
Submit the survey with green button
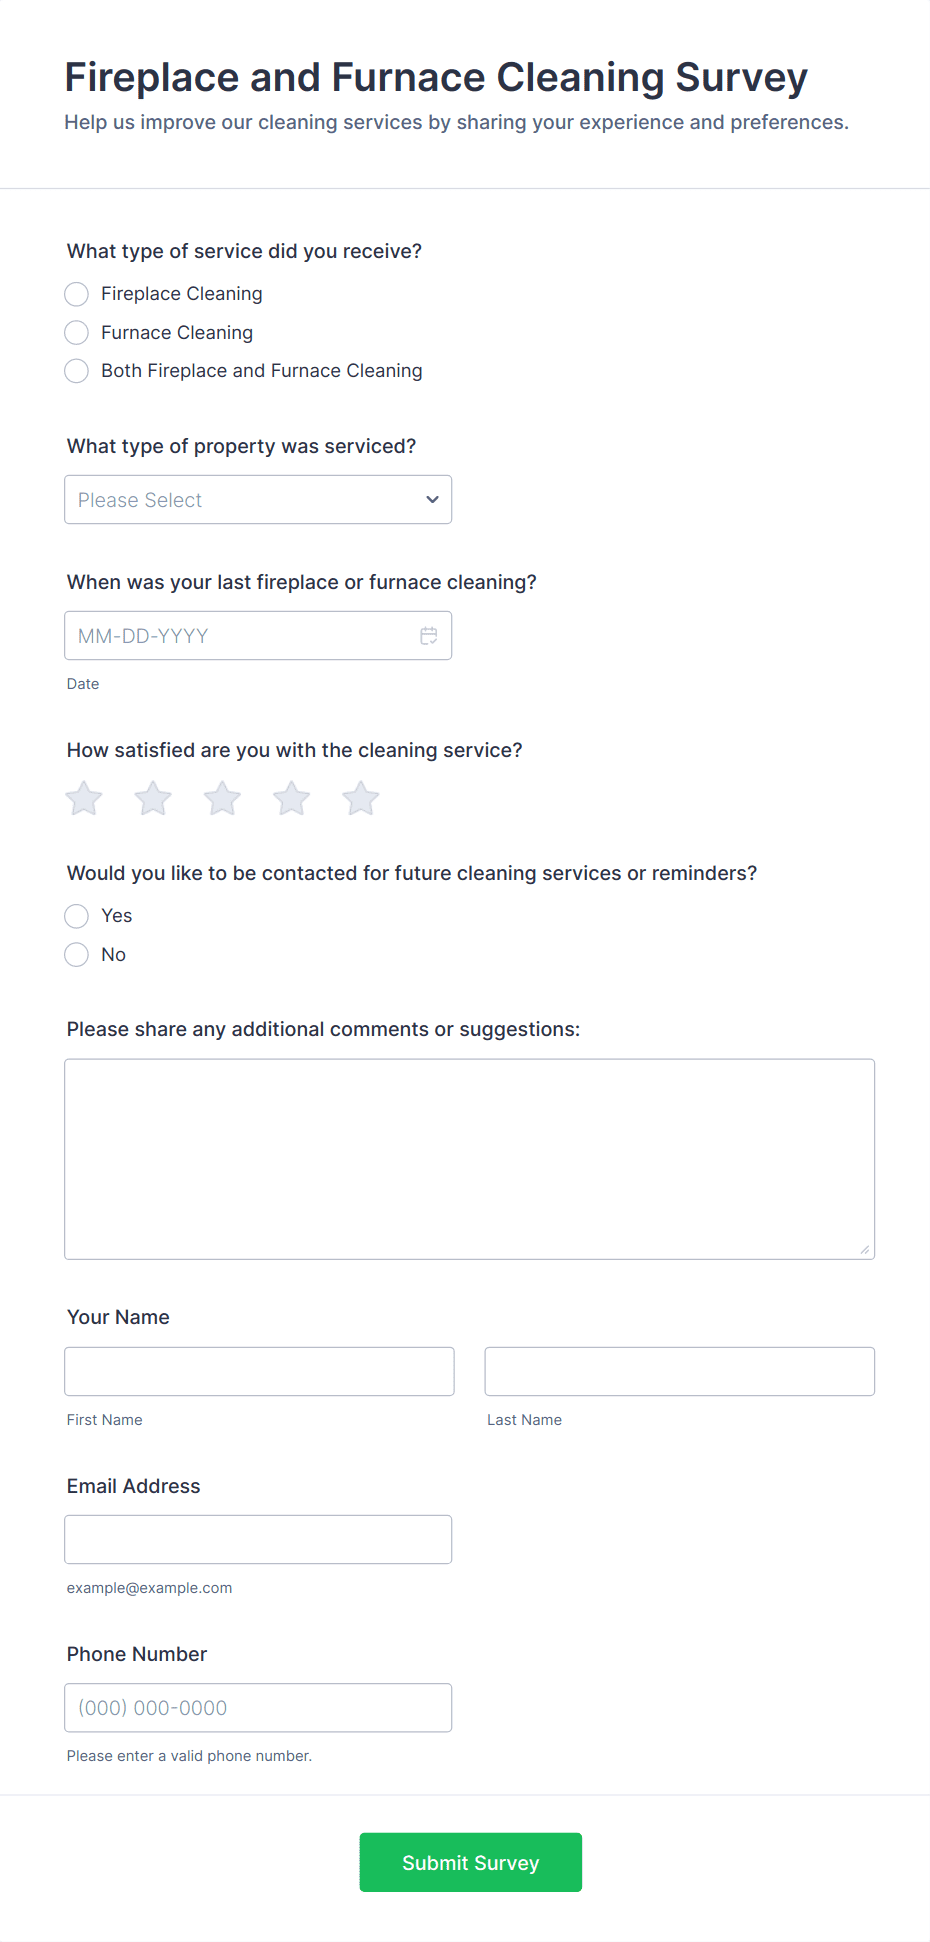coord(470,1862)
